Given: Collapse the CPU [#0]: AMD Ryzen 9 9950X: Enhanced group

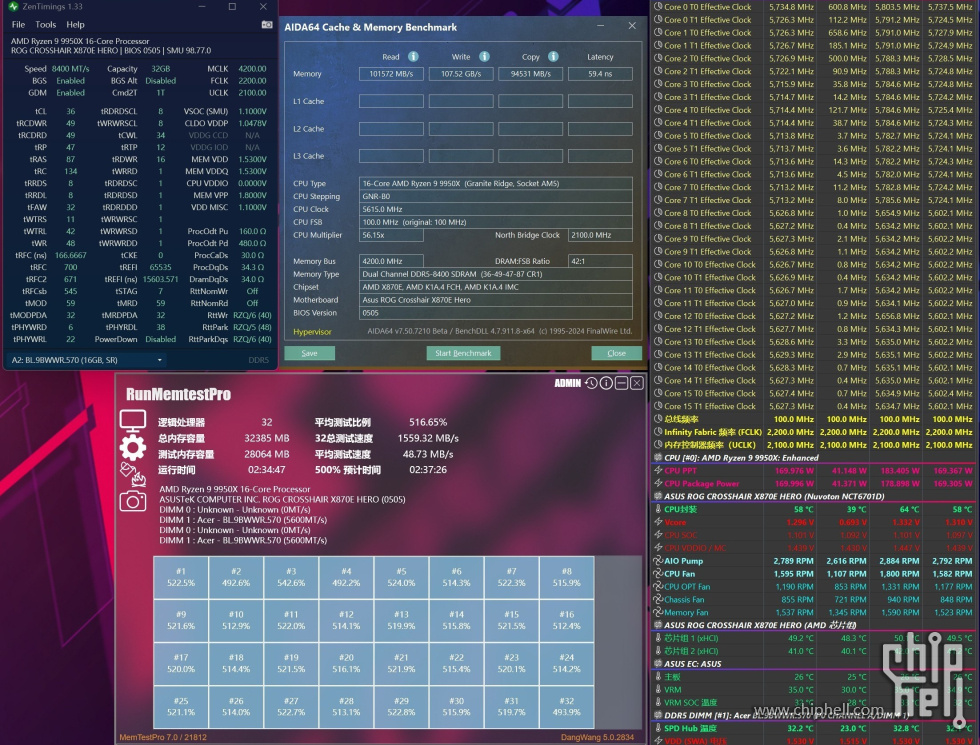Looking at the screenshot, I should [x=658, y=458].
